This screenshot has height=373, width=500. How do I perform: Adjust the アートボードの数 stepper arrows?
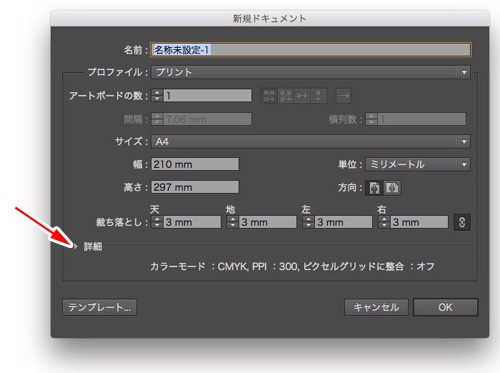(x=157, y=96)
